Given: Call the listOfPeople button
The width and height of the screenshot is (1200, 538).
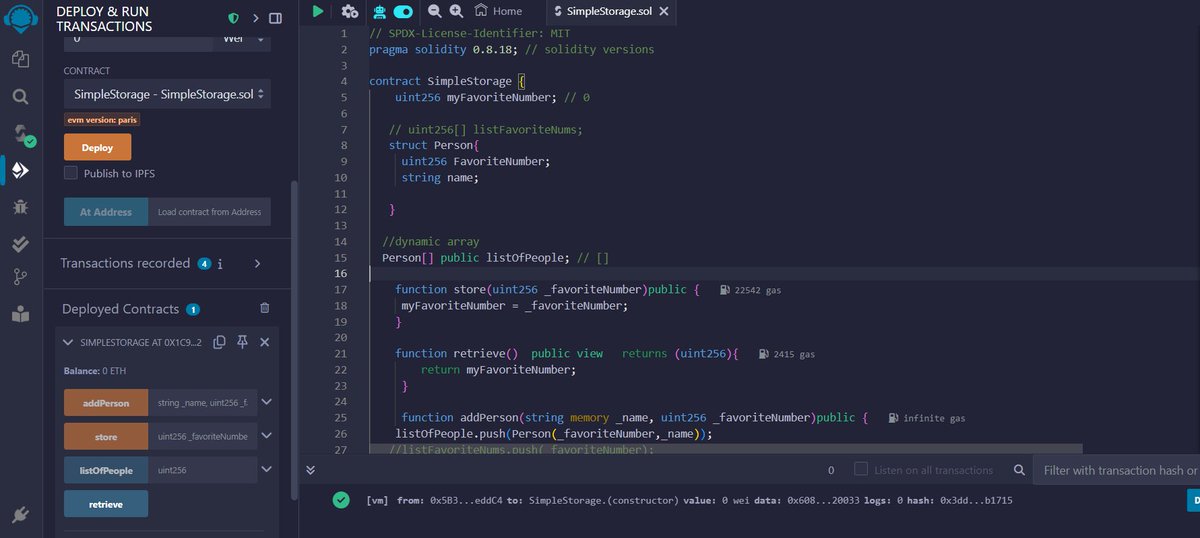Looking at the screenshot, I should [106, 470].
